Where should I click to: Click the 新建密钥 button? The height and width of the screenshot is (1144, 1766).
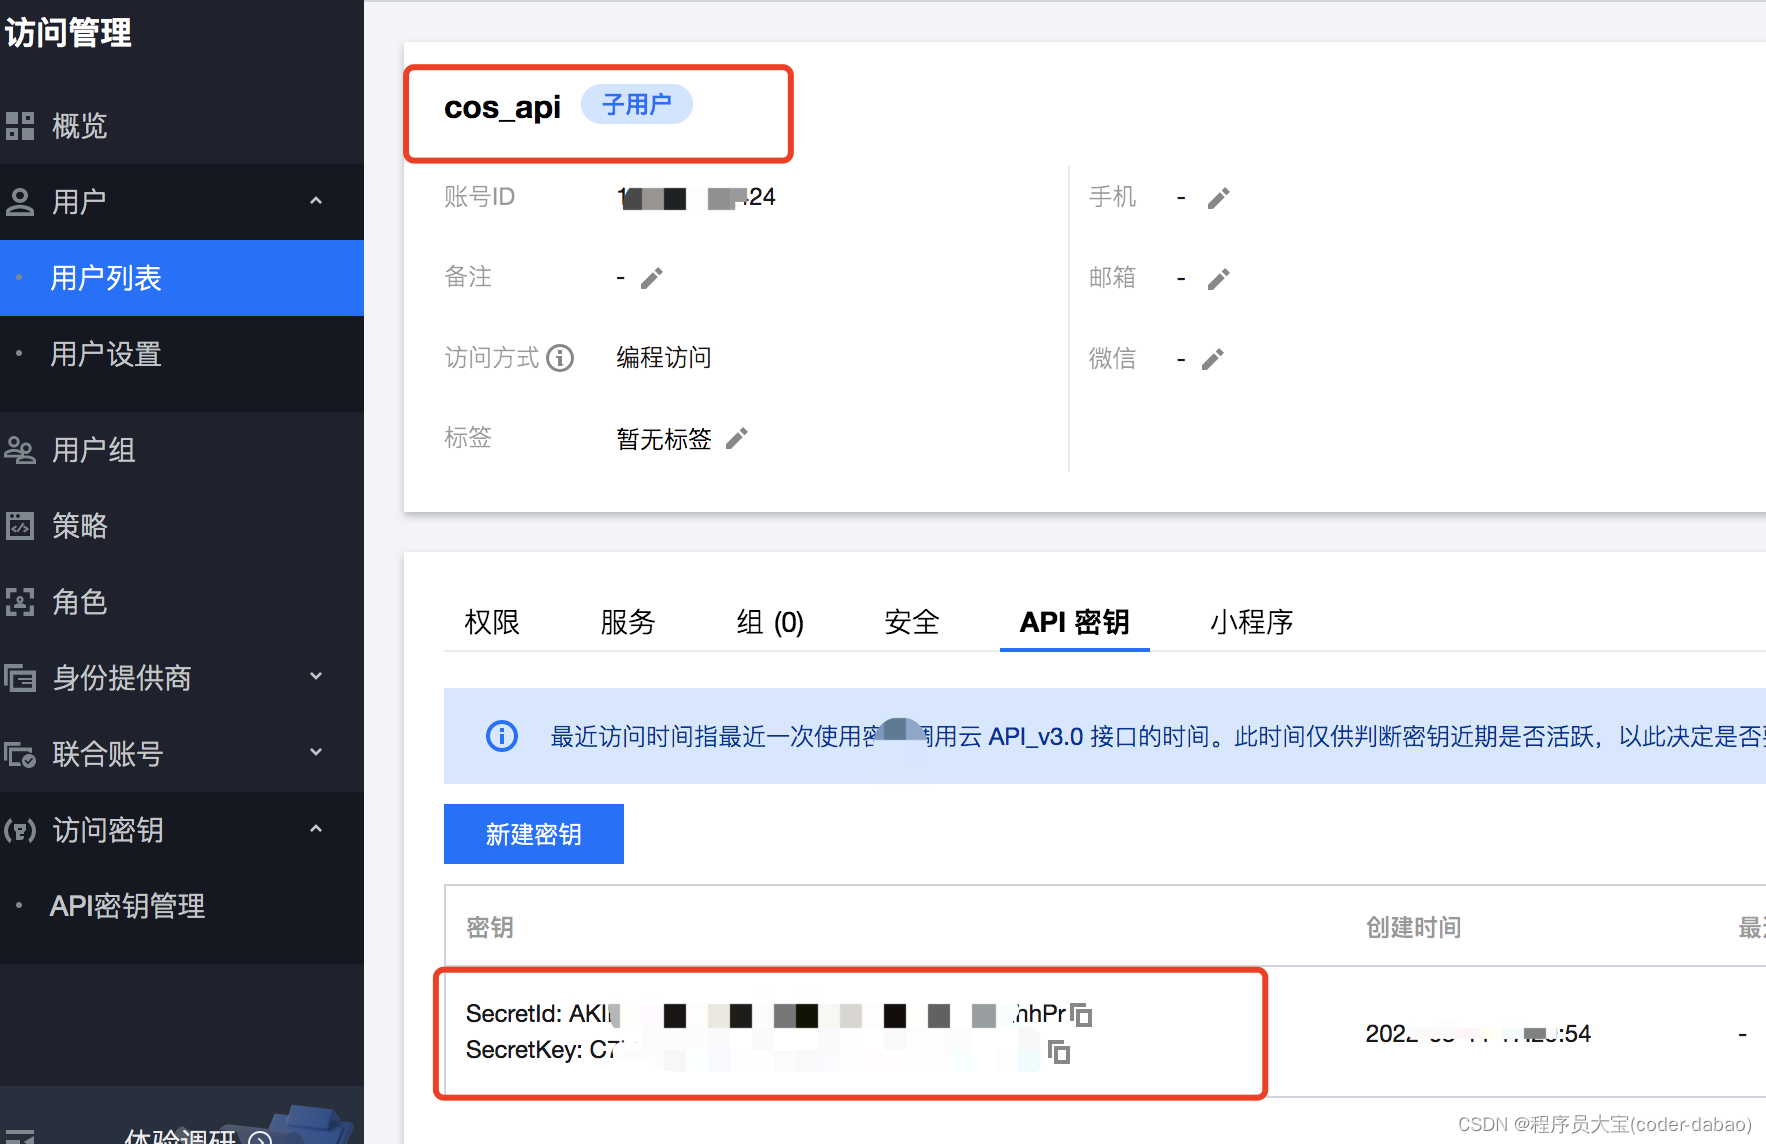(x=533, y=834)
